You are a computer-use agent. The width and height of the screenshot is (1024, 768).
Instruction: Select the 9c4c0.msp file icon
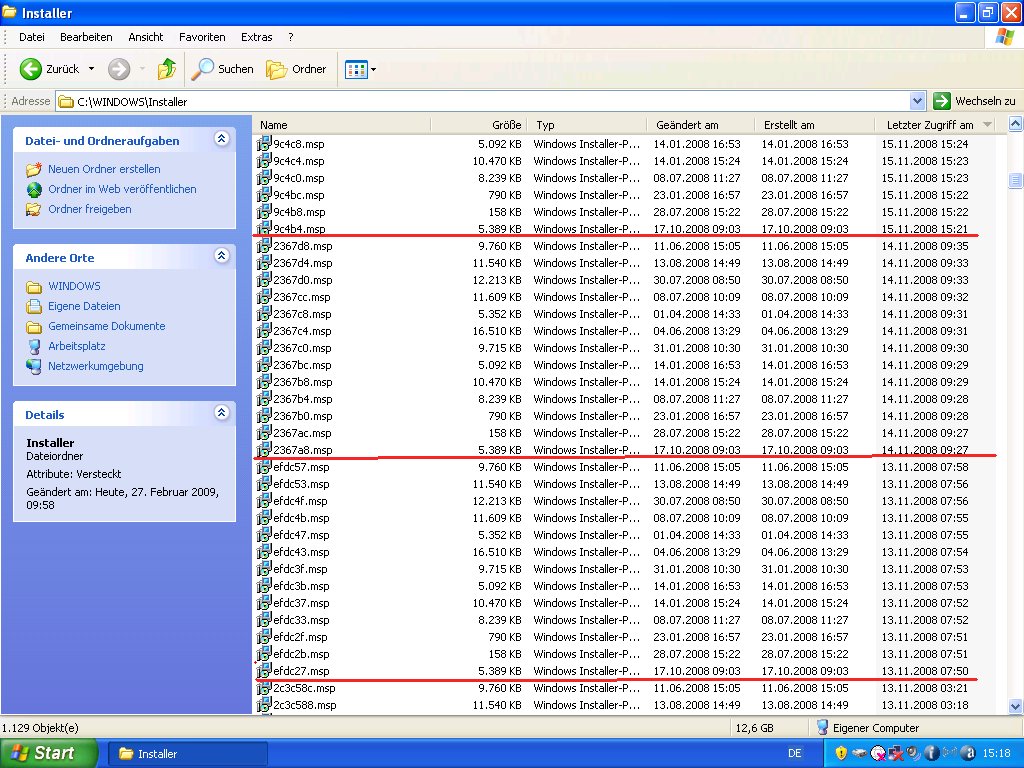(x=264, y=178)
